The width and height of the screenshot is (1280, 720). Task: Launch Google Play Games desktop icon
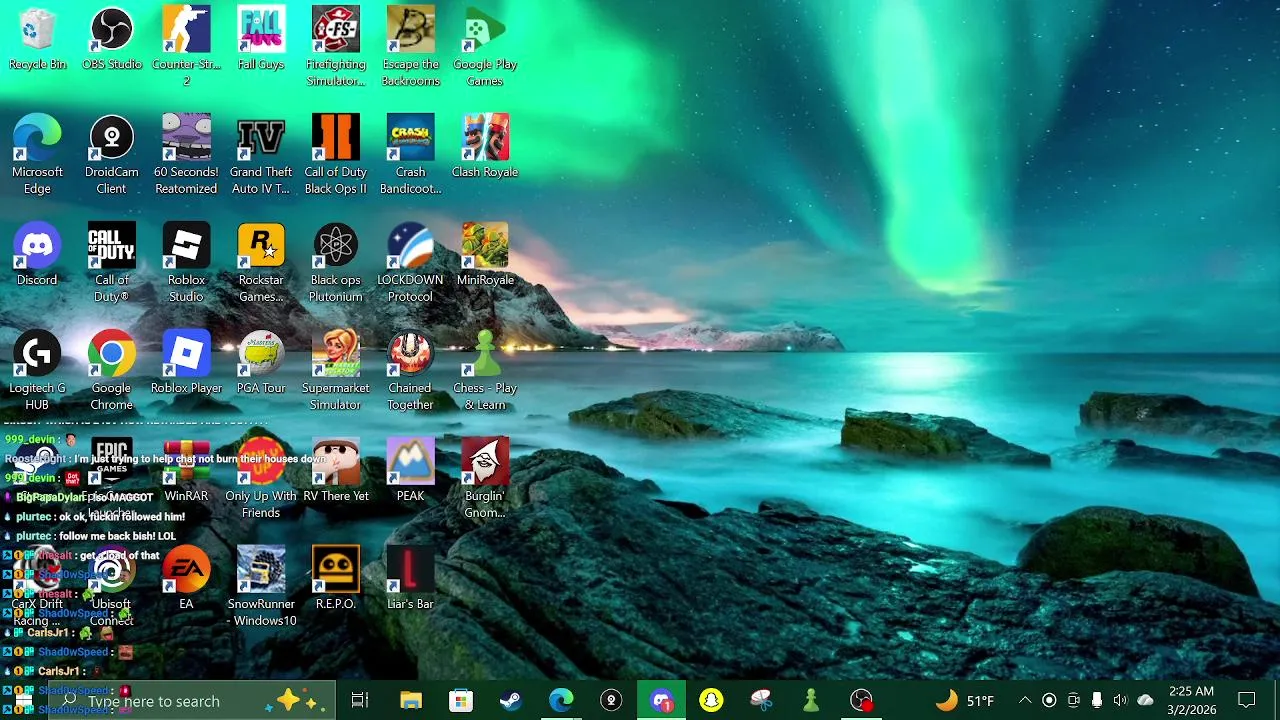click(x=485, y=47)
